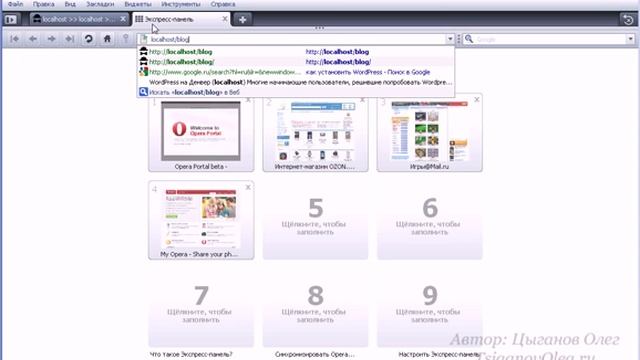The width and height of the screenshot is (640, 360).
Task: Click page icon in address bar
Action: (x=144, y=39)
